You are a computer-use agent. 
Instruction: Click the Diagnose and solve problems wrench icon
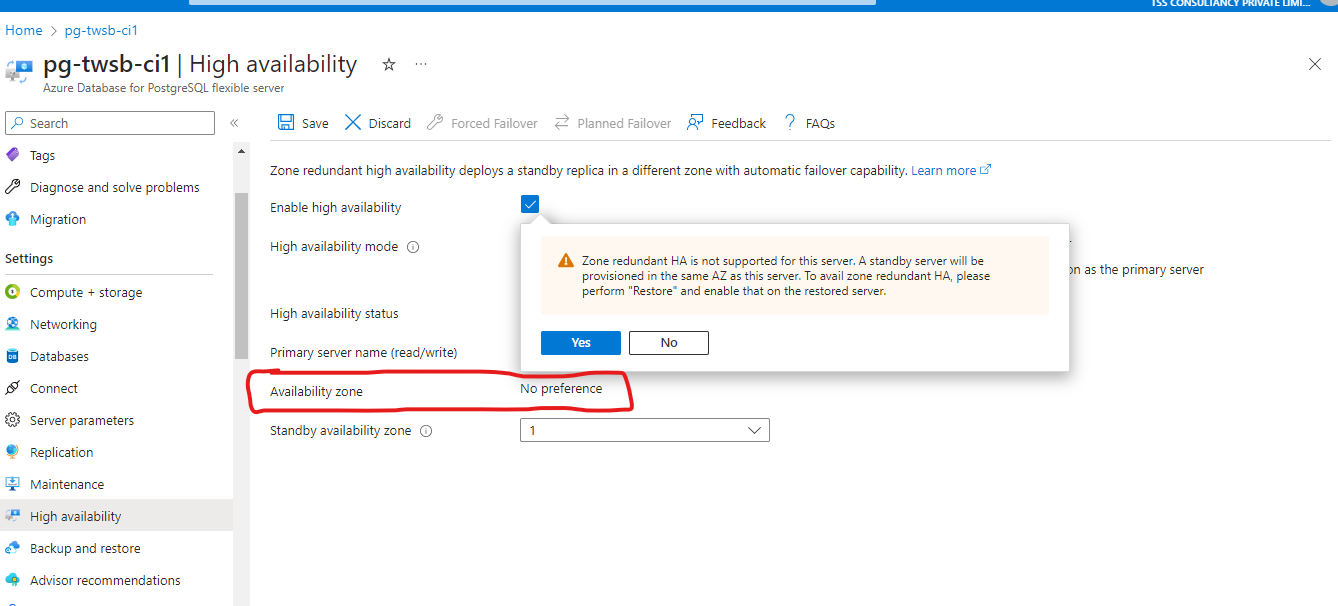[x=13, y=187]
